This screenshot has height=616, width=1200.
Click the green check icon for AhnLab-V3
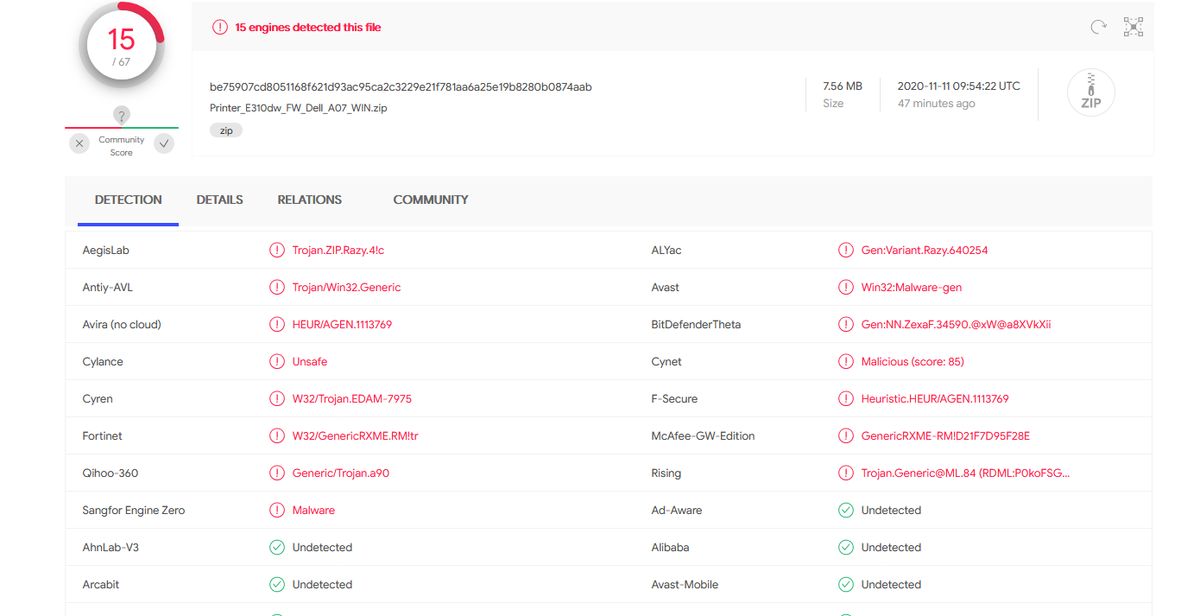point(277,547)
